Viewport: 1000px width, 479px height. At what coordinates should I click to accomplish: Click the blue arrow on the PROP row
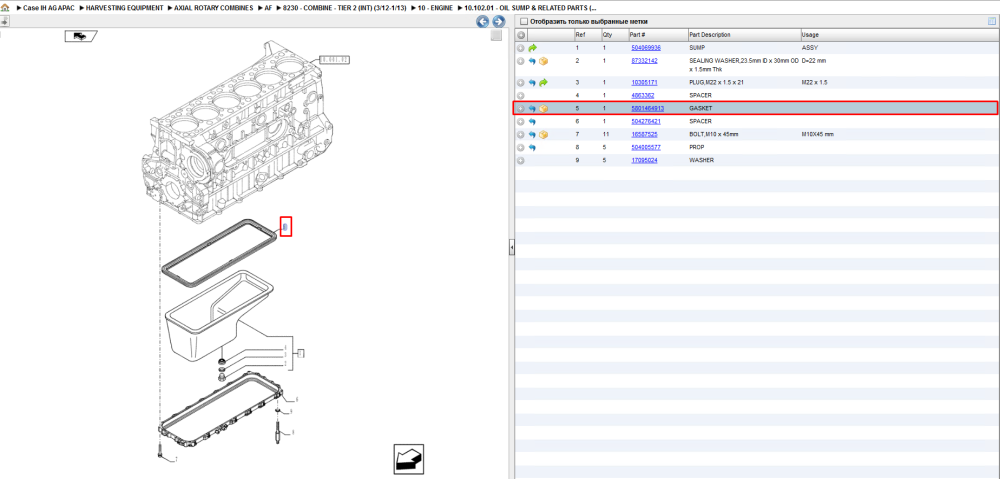[533, 147]
